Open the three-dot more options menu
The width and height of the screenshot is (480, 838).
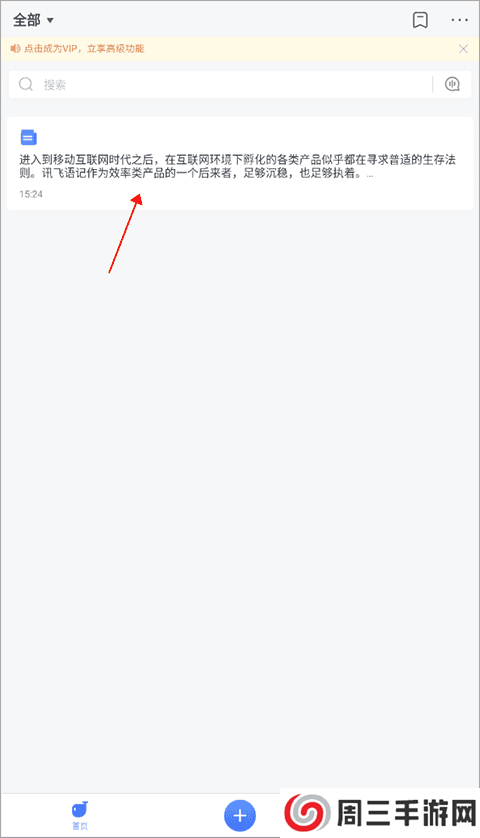point(460,20)
